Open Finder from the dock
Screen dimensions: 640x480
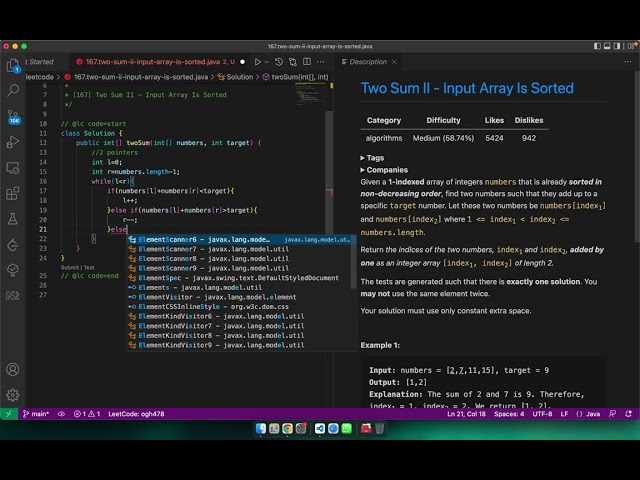click(x=260, y=428)
